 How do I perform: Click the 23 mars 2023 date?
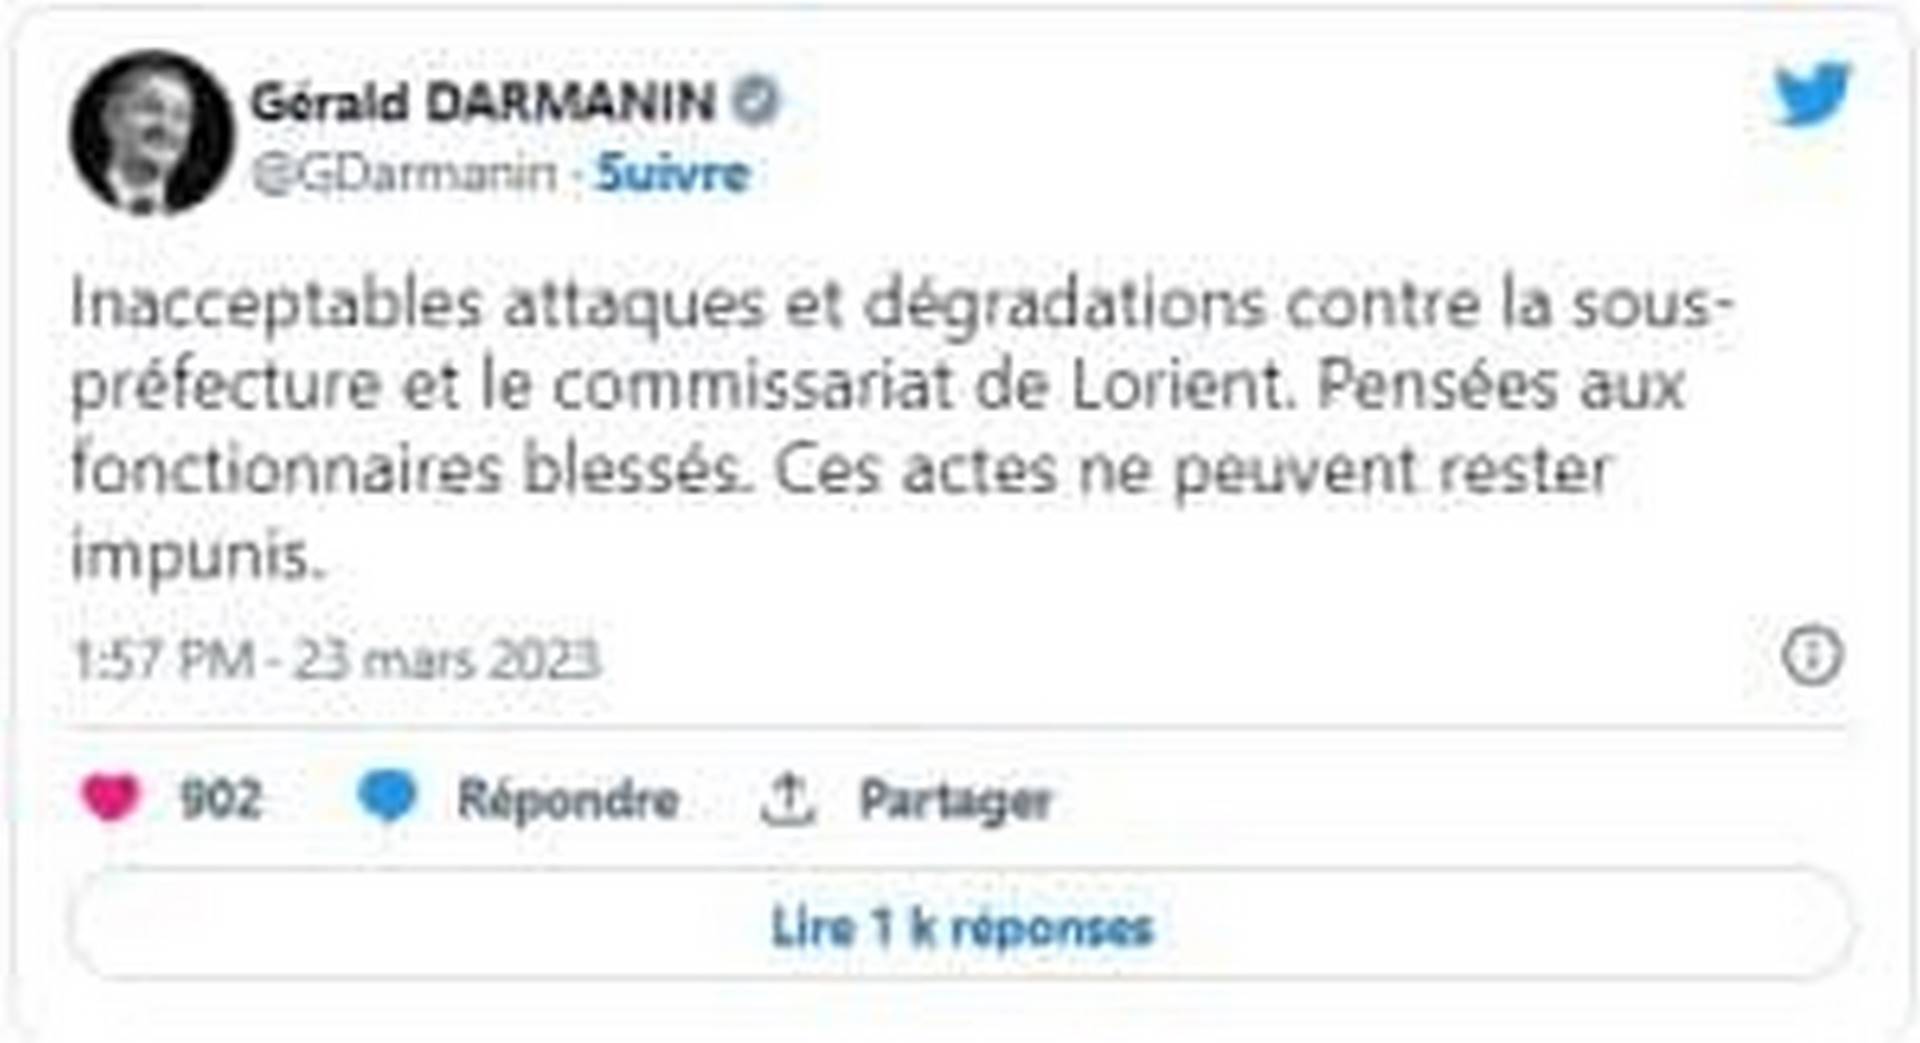[x=446, y=660]
